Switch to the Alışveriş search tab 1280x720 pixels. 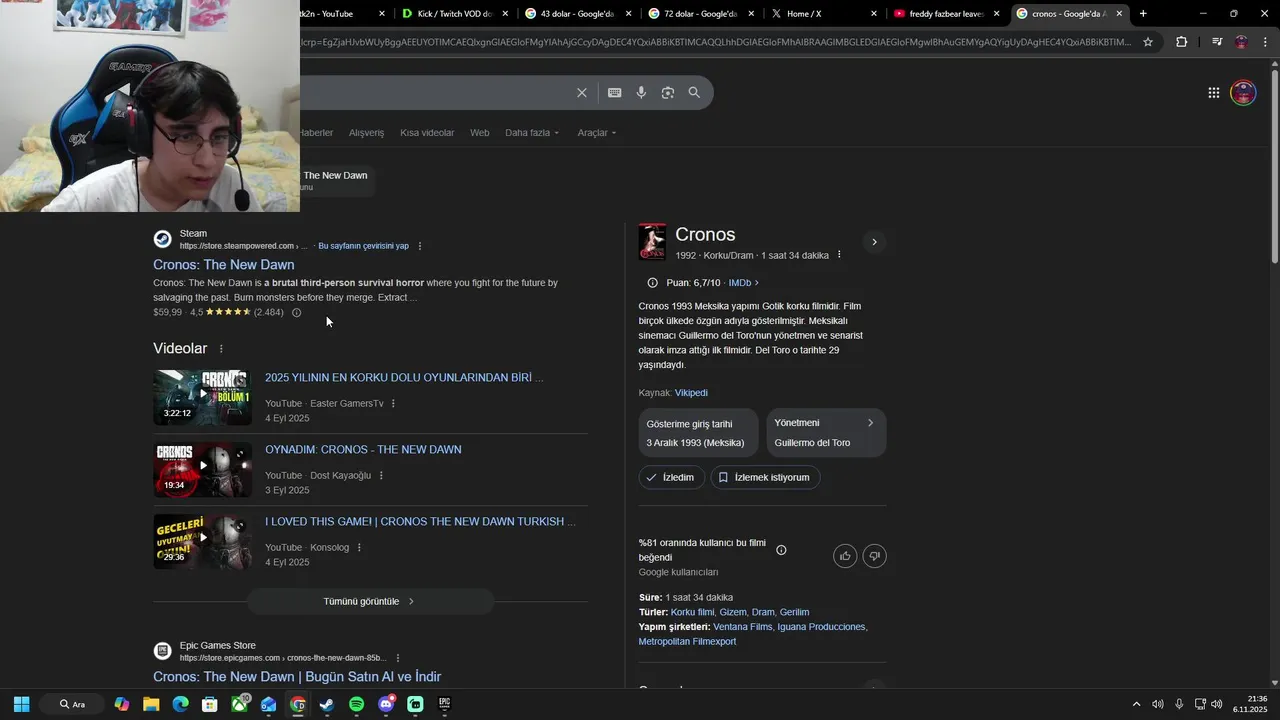coord(366,133)
